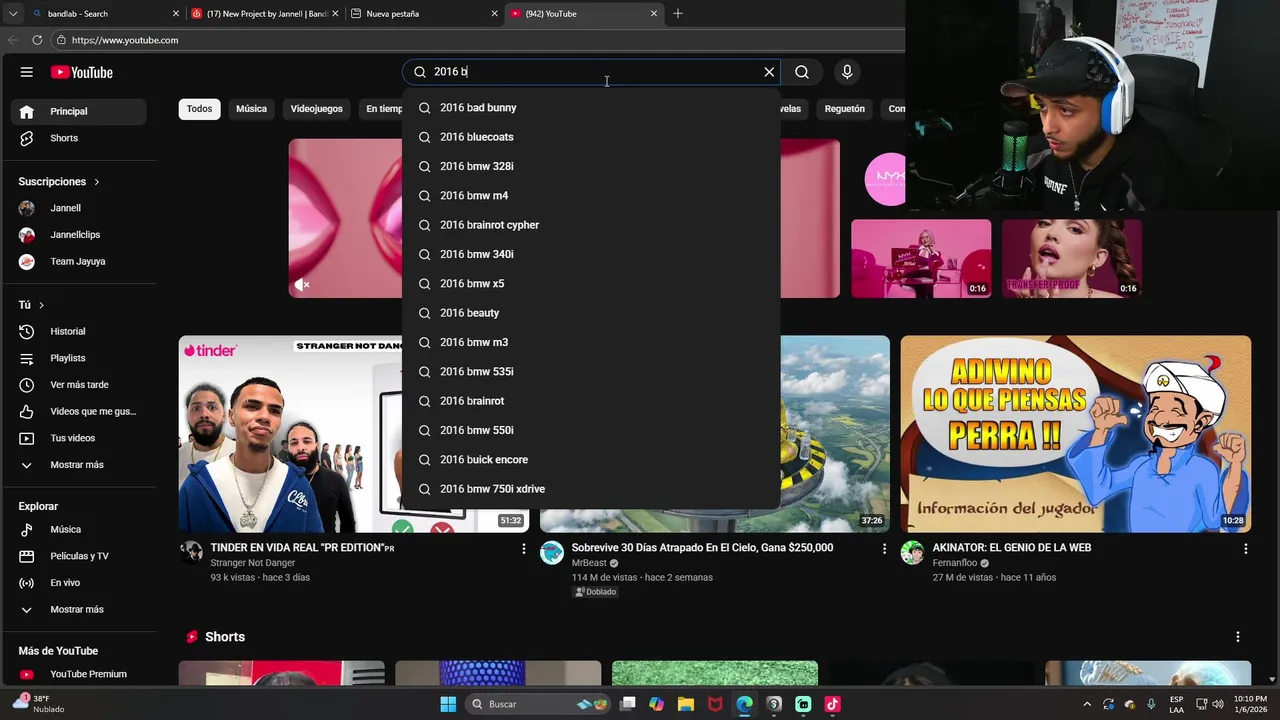
Task: Expand the Tú section chevron
Action: point(41,305)
